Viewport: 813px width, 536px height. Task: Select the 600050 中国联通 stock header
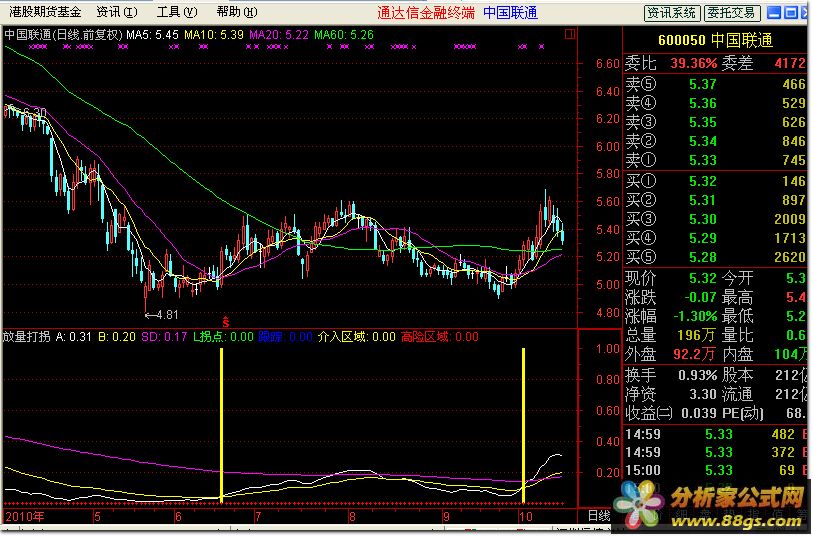tap(715, 40)
